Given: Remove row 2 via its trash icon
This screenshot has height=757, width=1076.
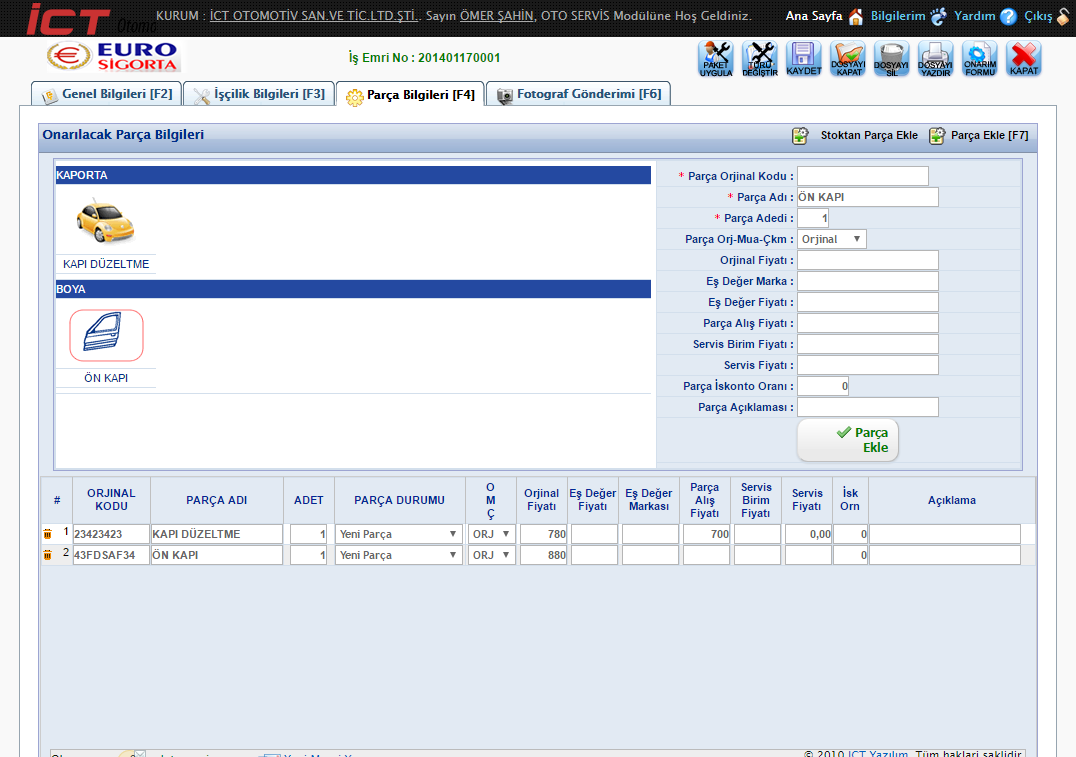Looking at the screenshot, I should click(47, 555).
